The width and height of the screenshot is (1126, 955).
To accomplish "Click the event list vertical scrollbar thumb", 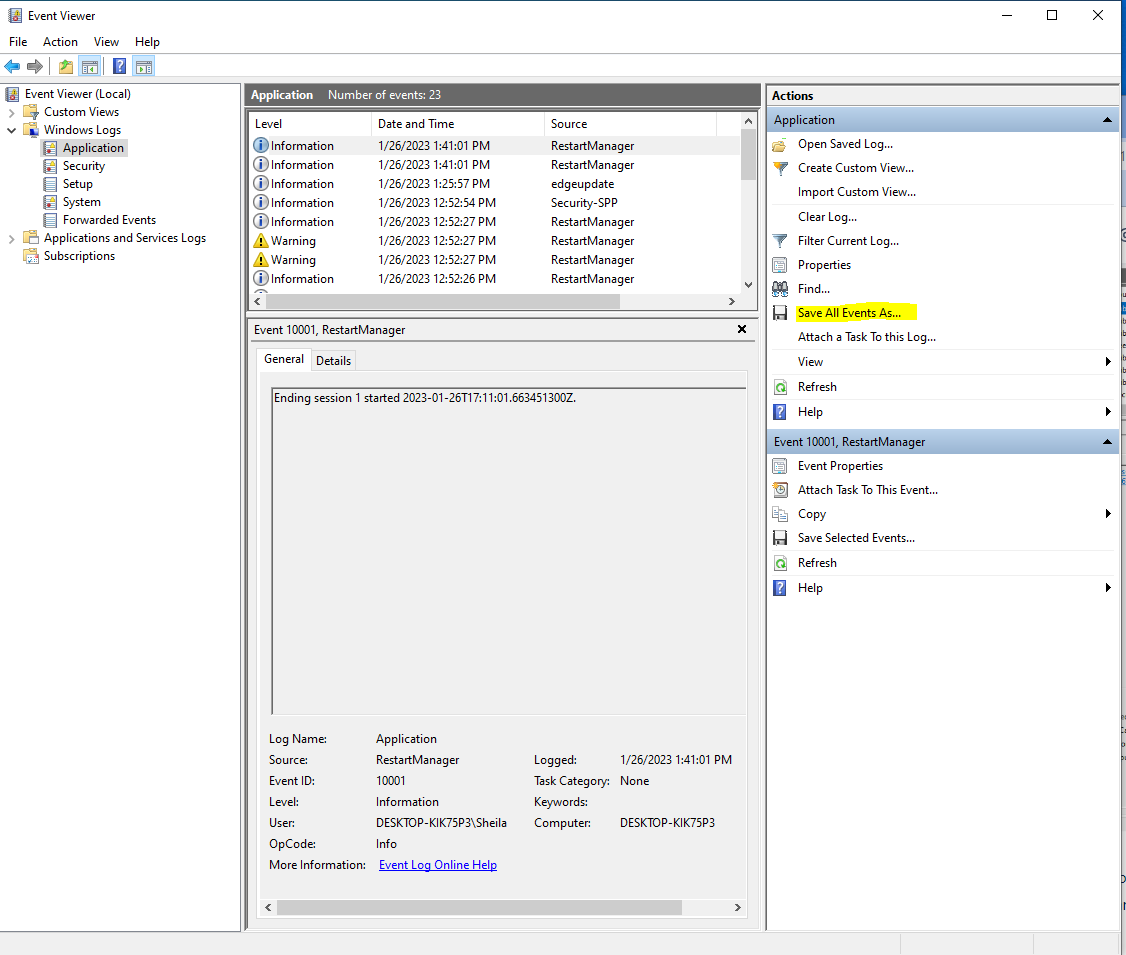I will pyautogui.click(x=748, y=157).
